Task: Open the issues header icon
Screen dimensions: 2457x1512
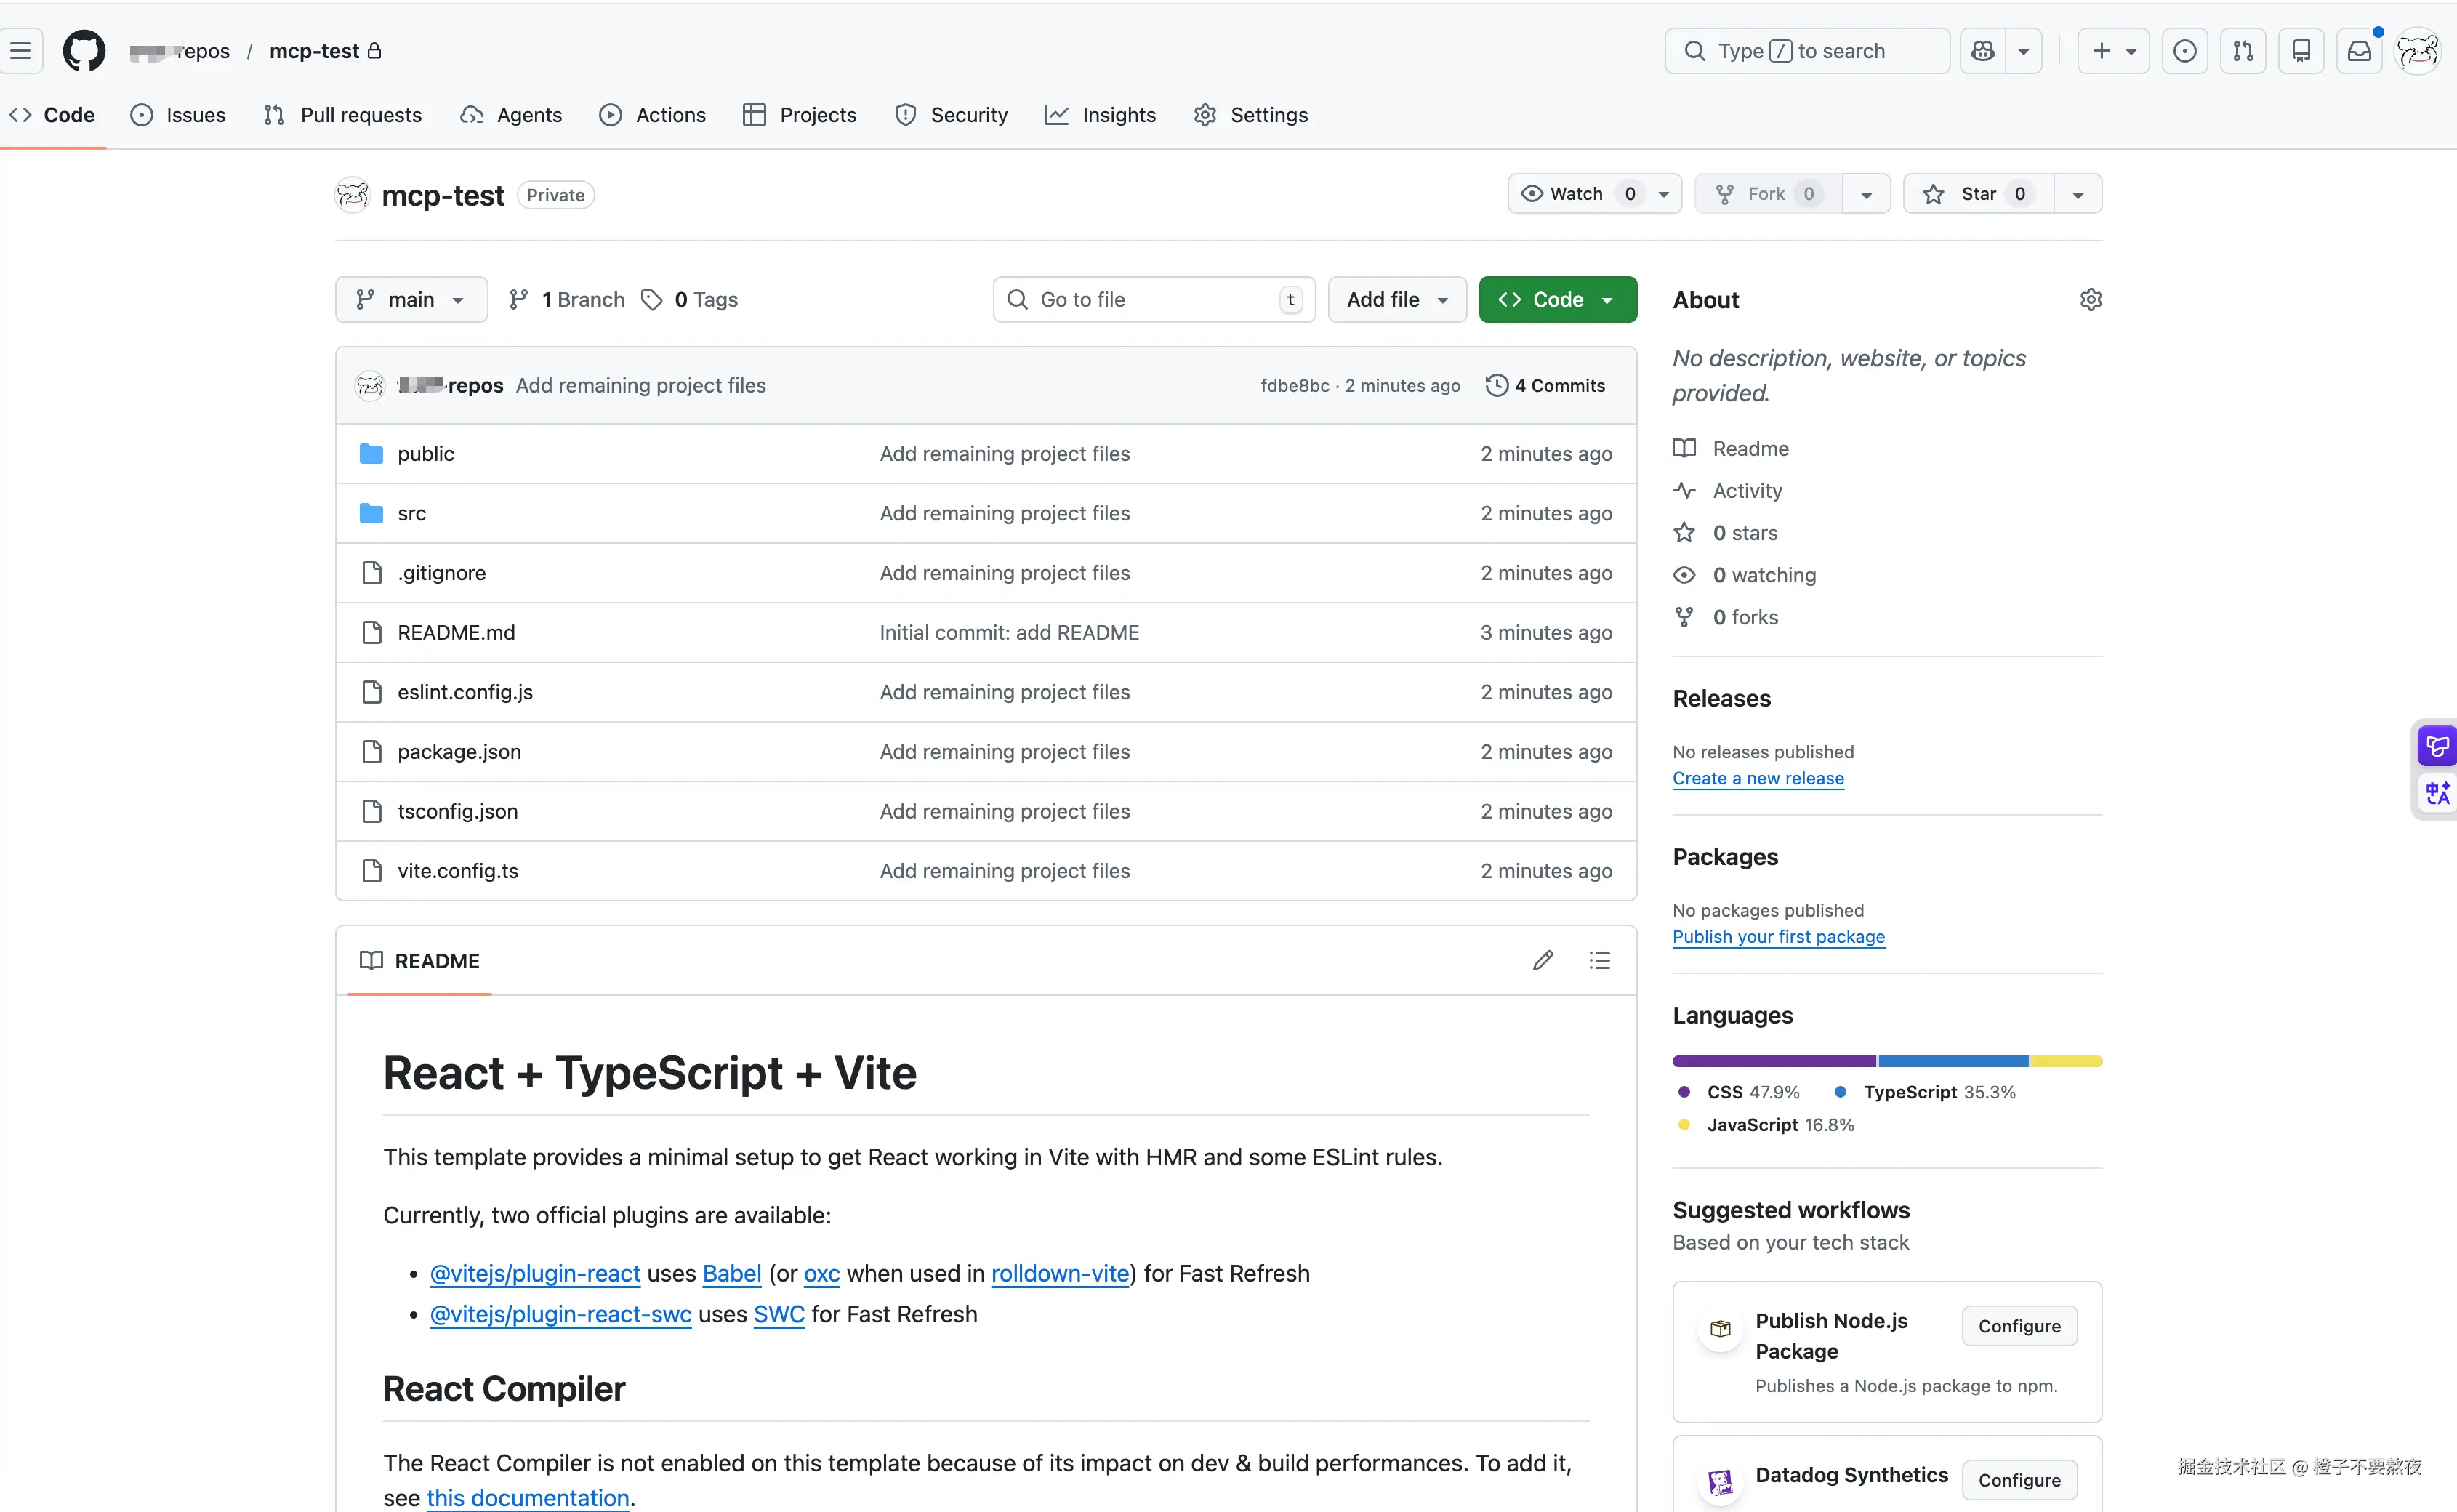Action: pos(2185,51)
